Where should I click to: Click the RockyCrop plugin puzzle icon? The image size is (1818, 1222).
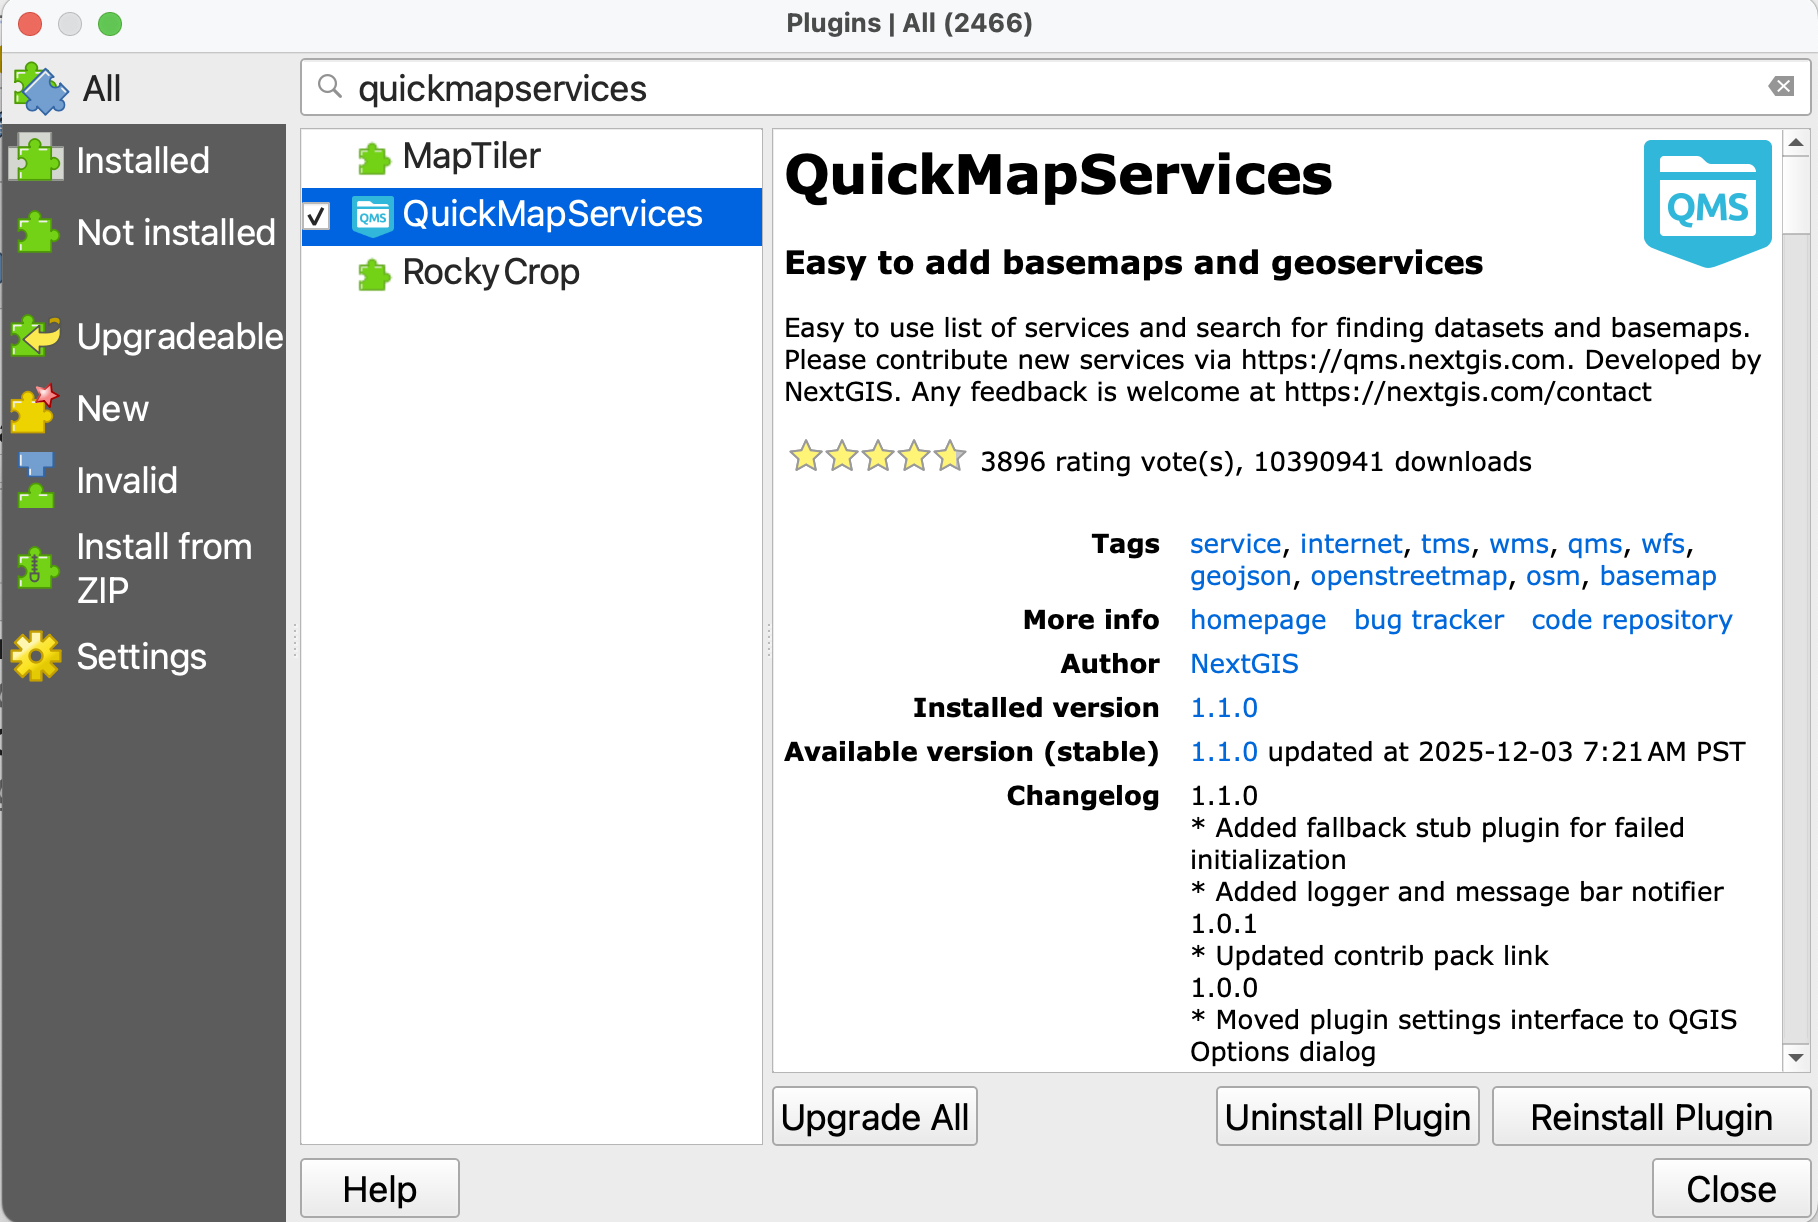[x=373, y=274]
